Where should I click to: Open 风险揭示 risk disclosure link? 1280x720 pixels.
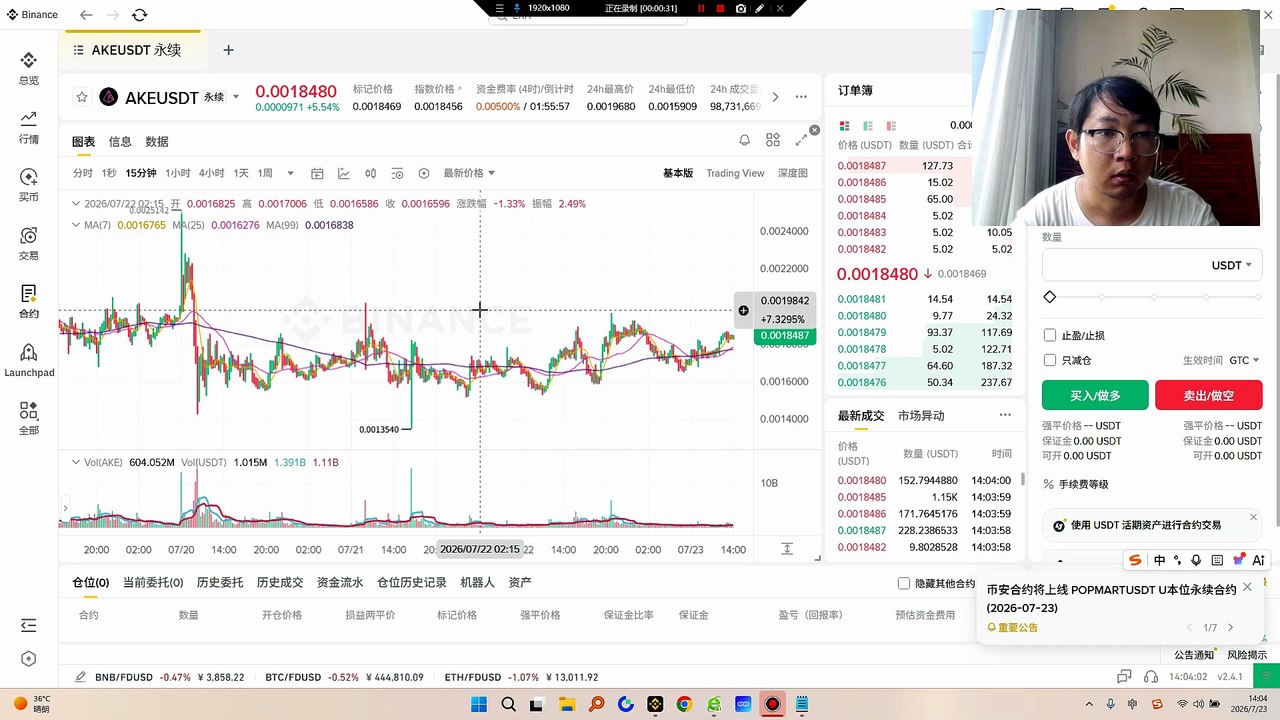1247,655
